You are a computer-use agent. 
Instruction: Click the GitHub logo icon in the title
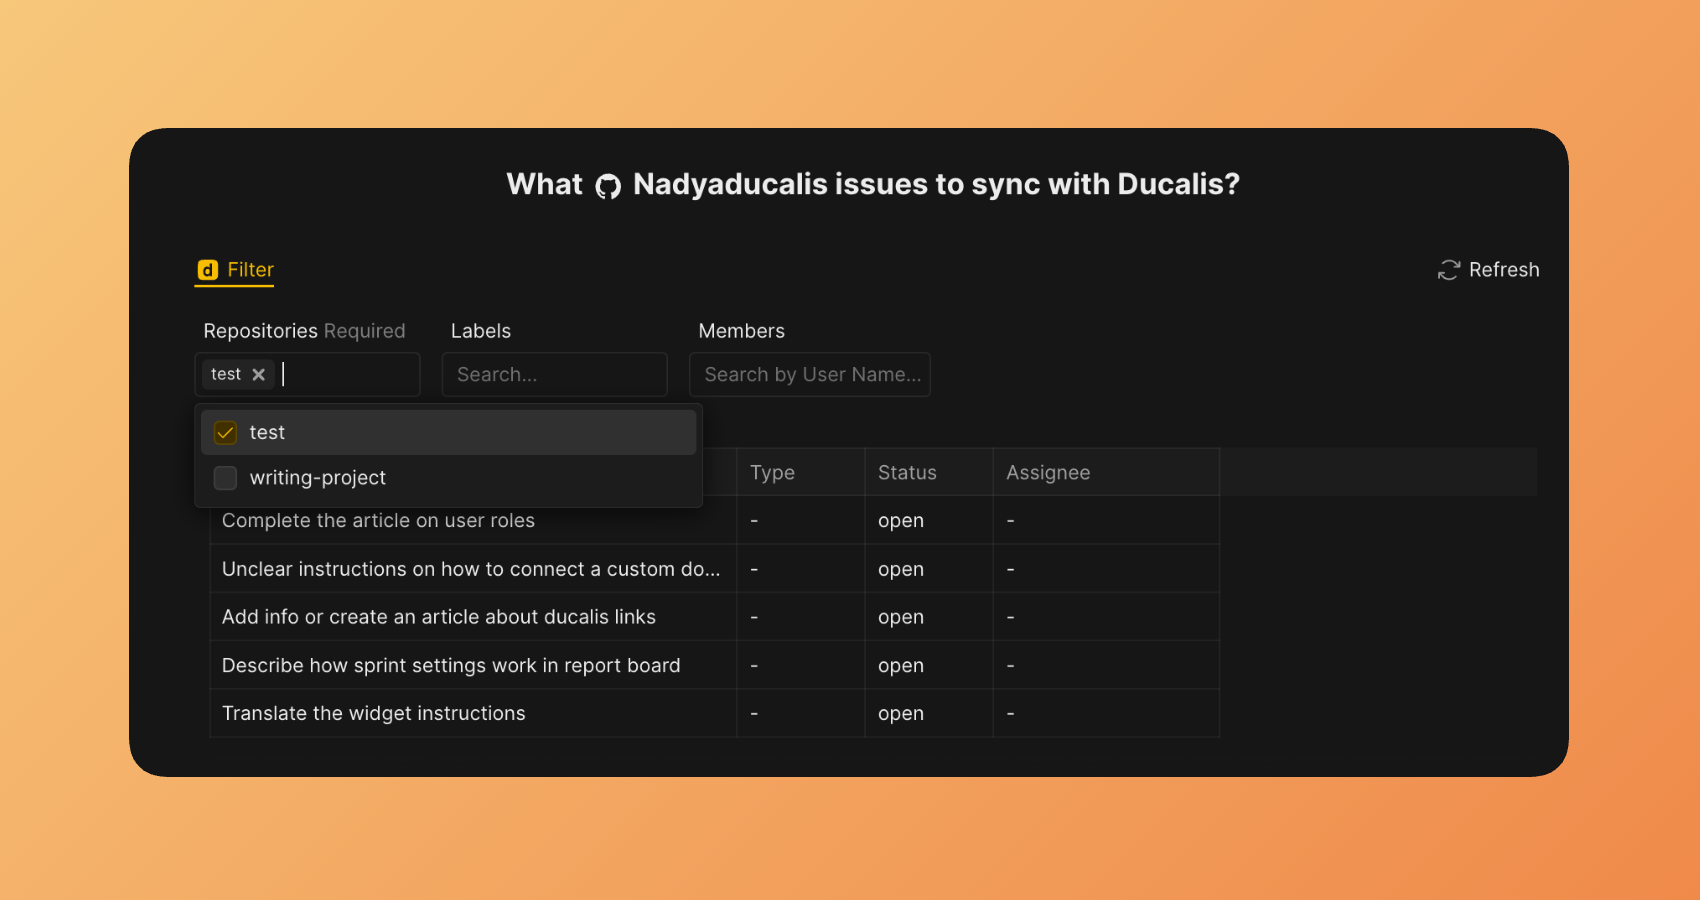coord(608,186)
